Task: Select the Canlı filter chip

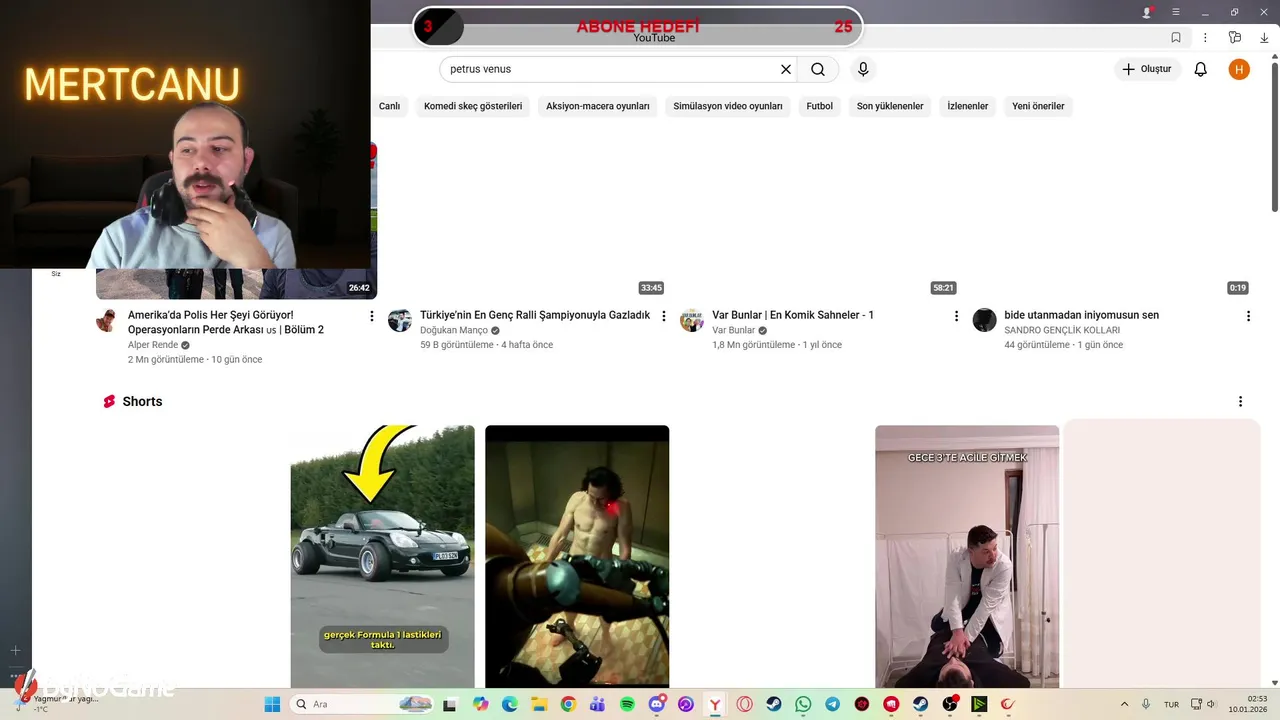Action: click(x=389, y=106)
